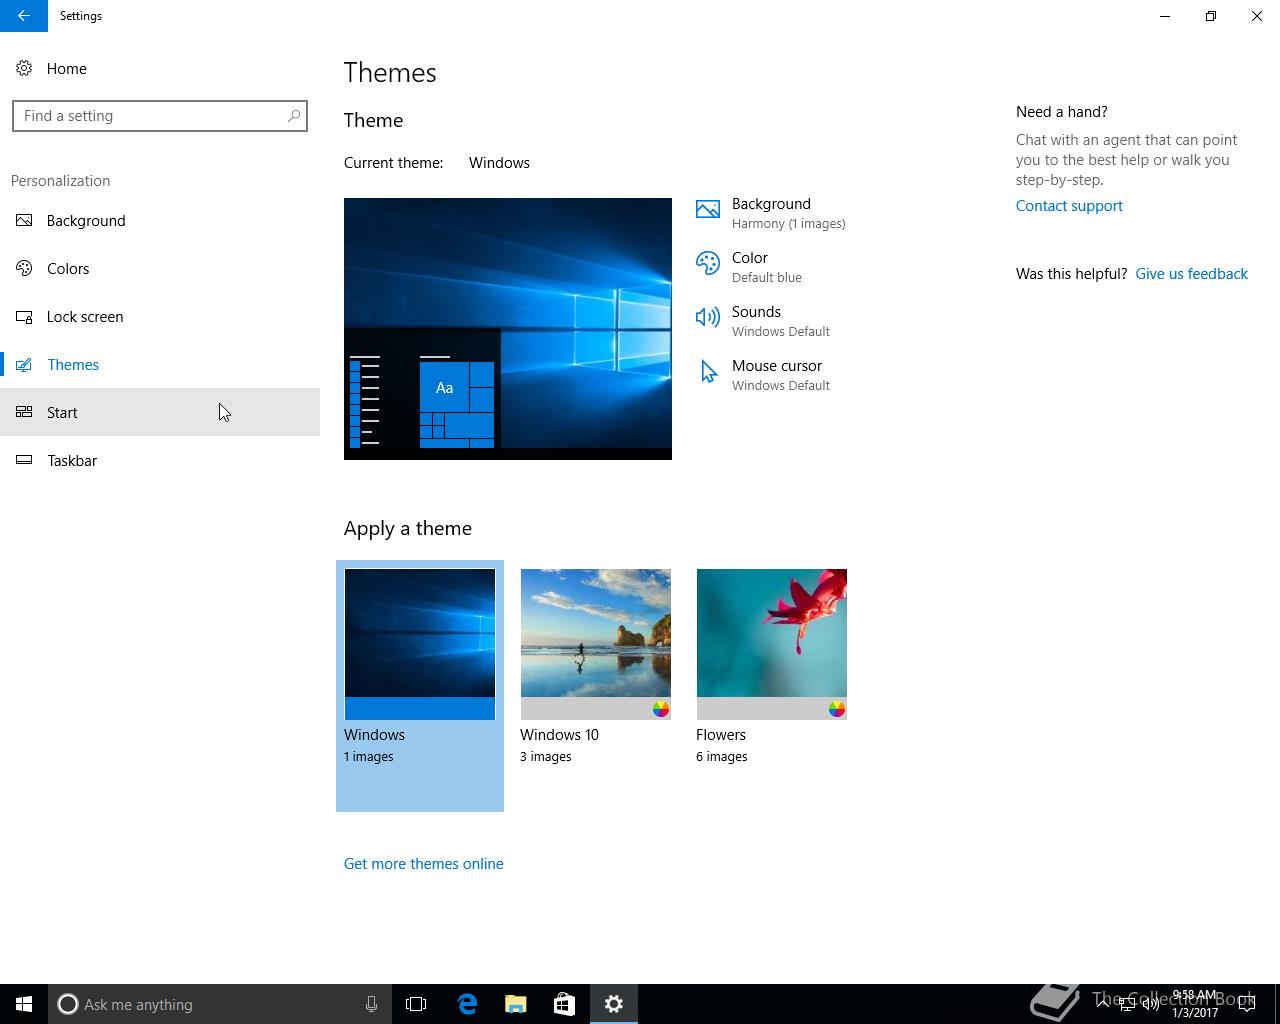1280x1024 pixels.
Task: Select the Themes page in the sidebar
Action: [x=160, y=365]
